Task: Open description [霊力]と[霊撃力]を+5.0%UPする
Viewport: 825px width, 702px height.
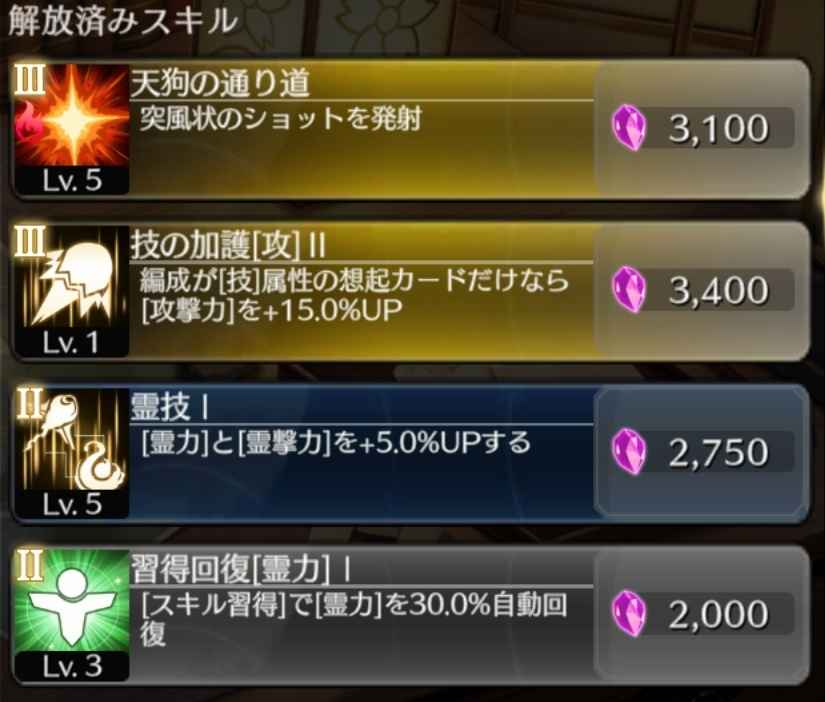Action: [x=336, y=443]
